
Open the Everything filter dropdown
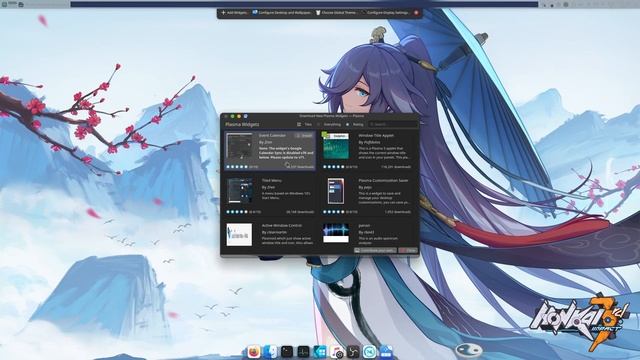tap(329, 124)
